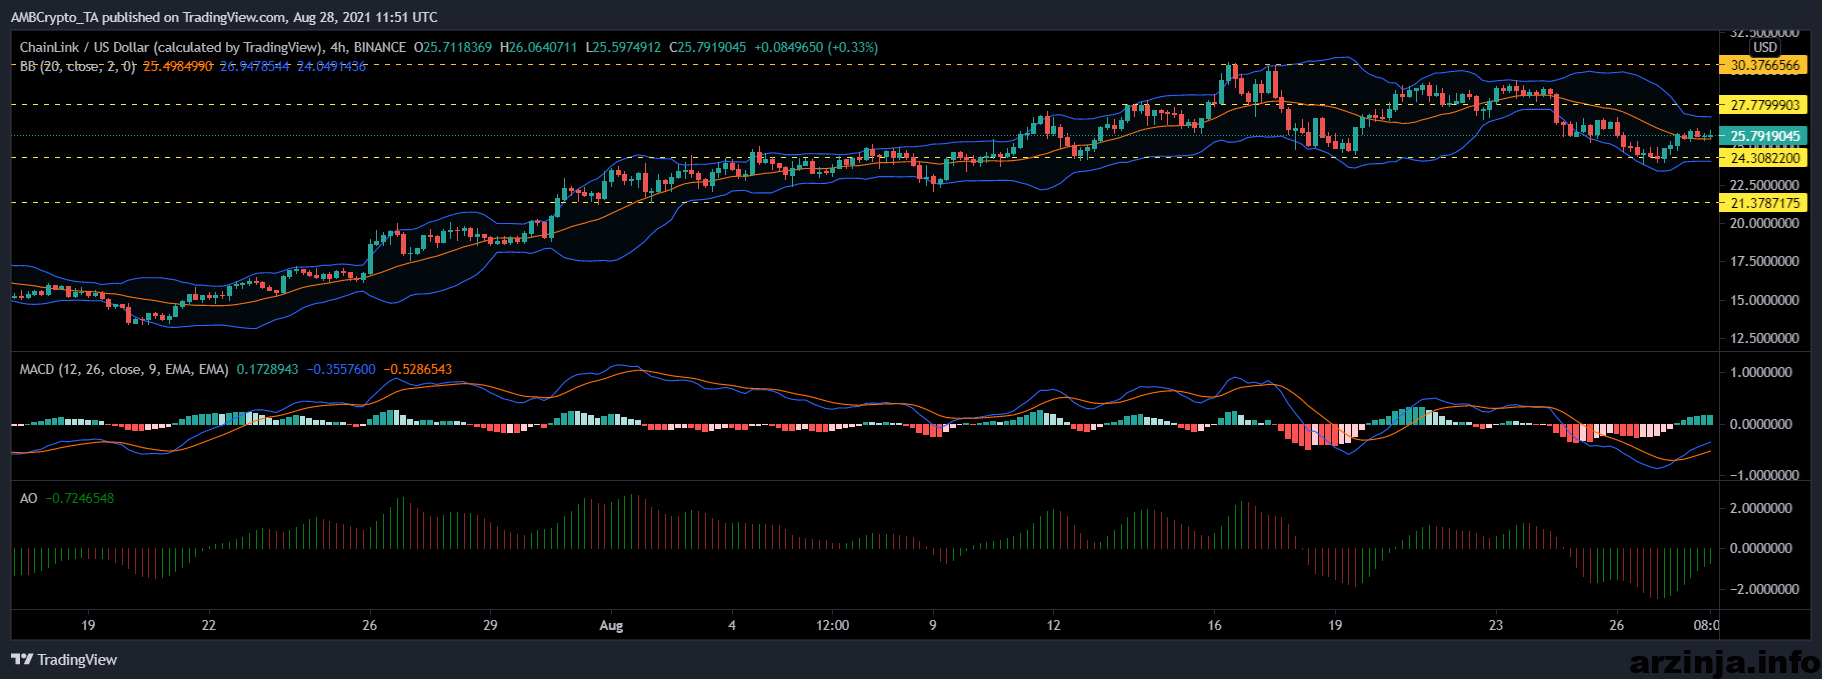Viewport: 1822px width, 679px height.
Task: Click the MACD signal value -0.5286543
Action: [418, 369]
